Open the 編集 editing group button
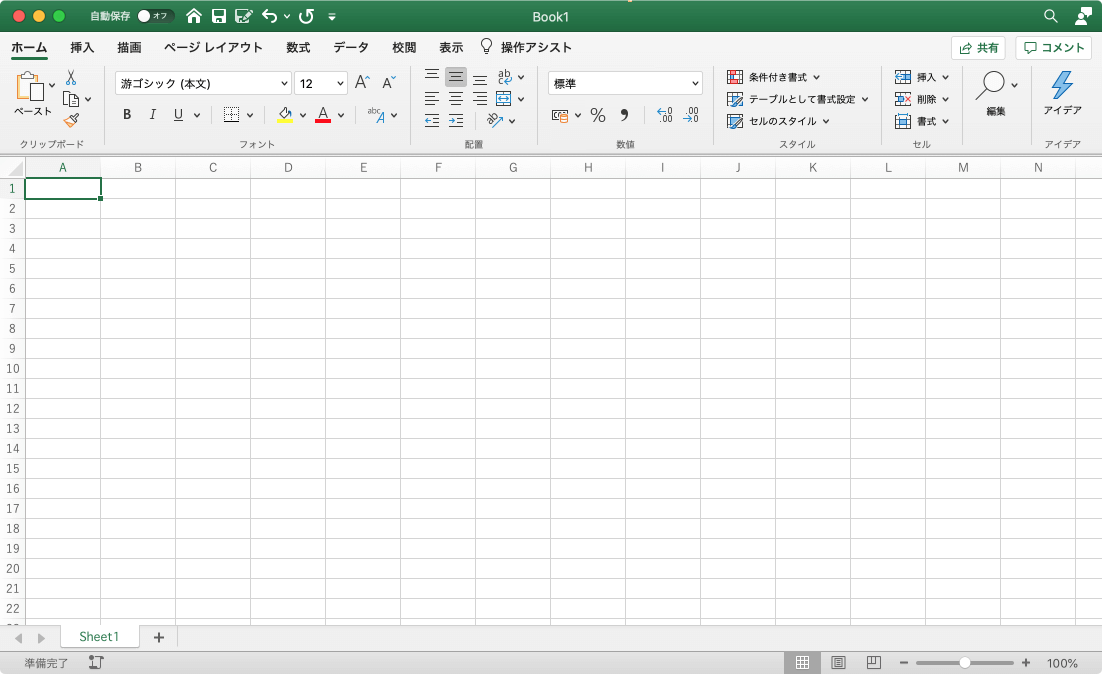Viewport: 1102px width, 674px height. [996, 93]
